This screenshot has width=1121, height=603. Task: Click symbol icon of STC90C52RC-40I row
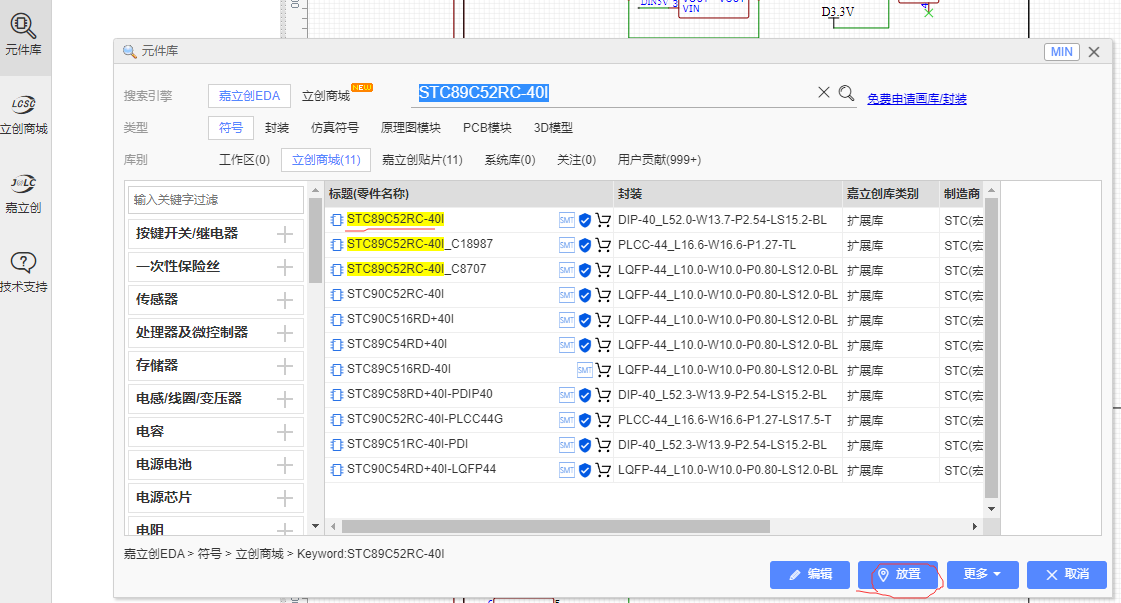[337, 295]
